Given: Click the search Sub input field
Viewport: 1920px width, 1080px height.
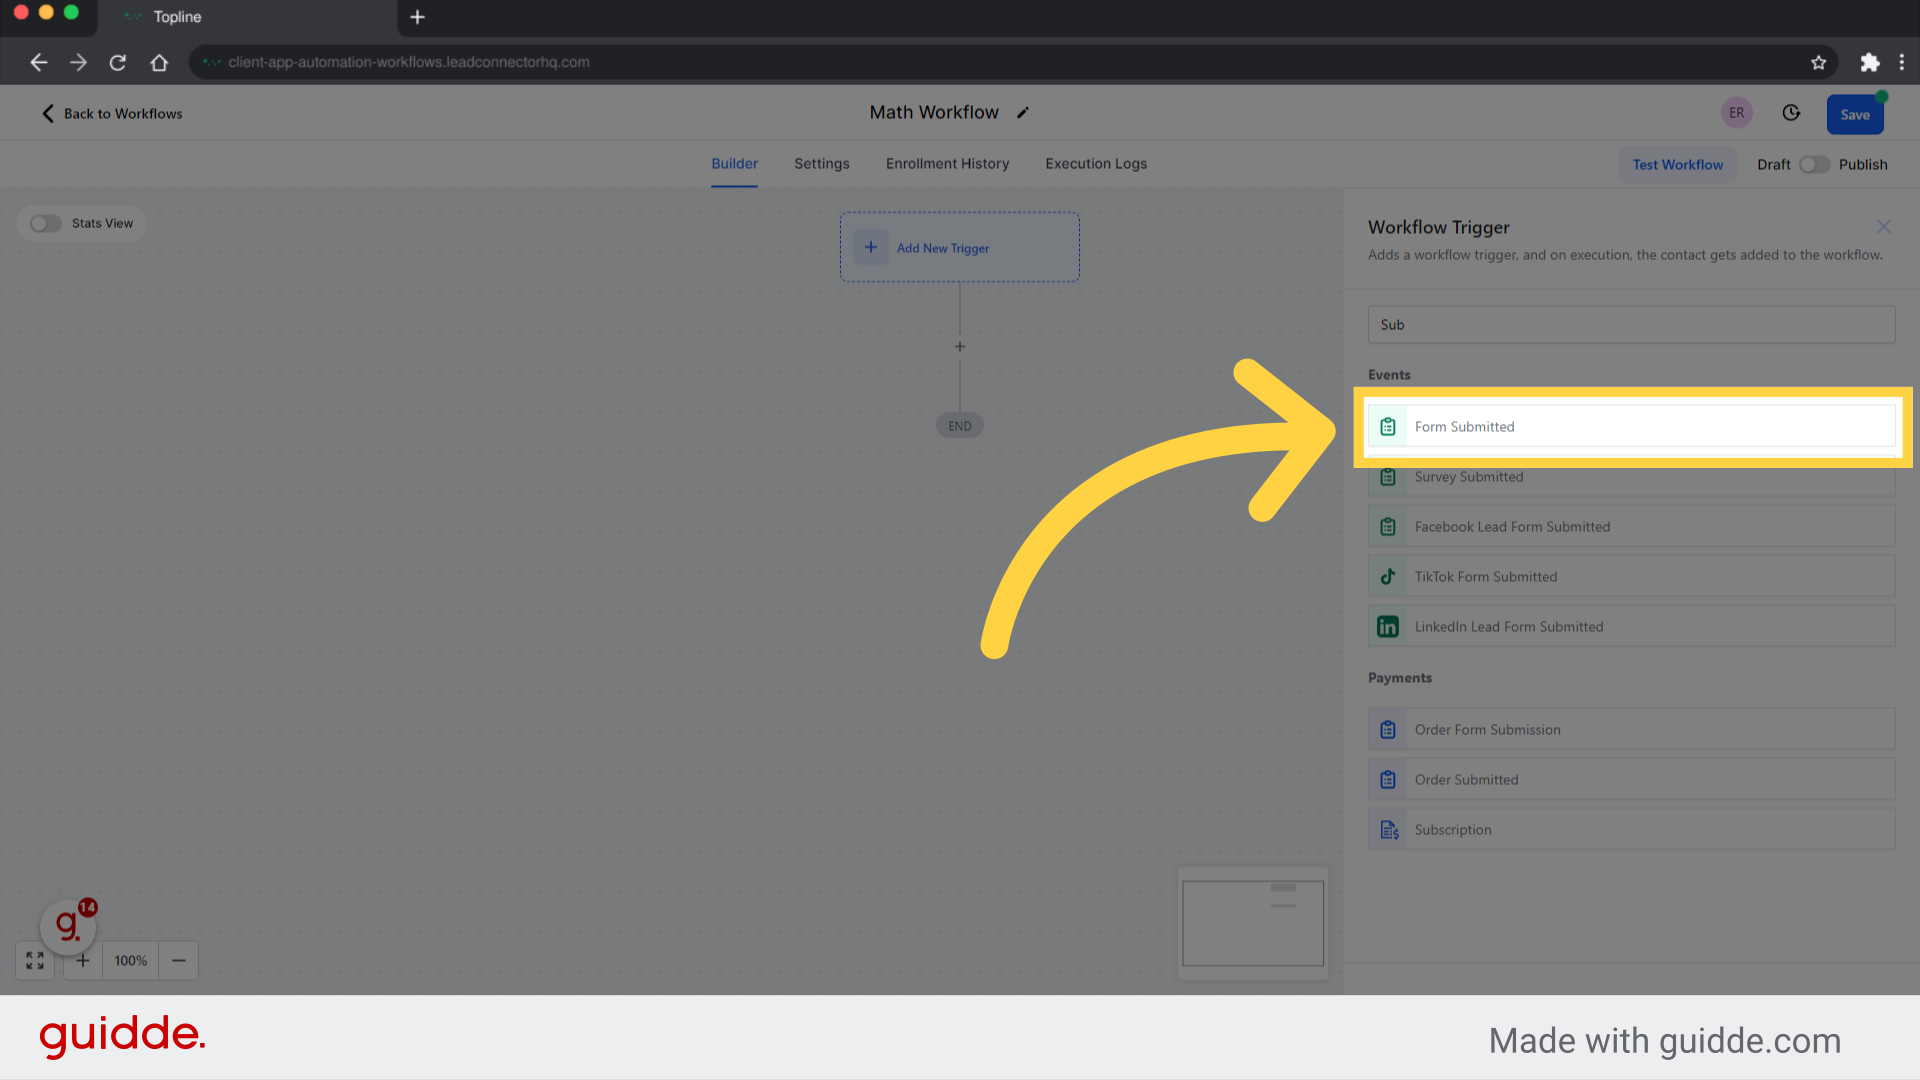Looking at the screenshot, I should 1631,324.
